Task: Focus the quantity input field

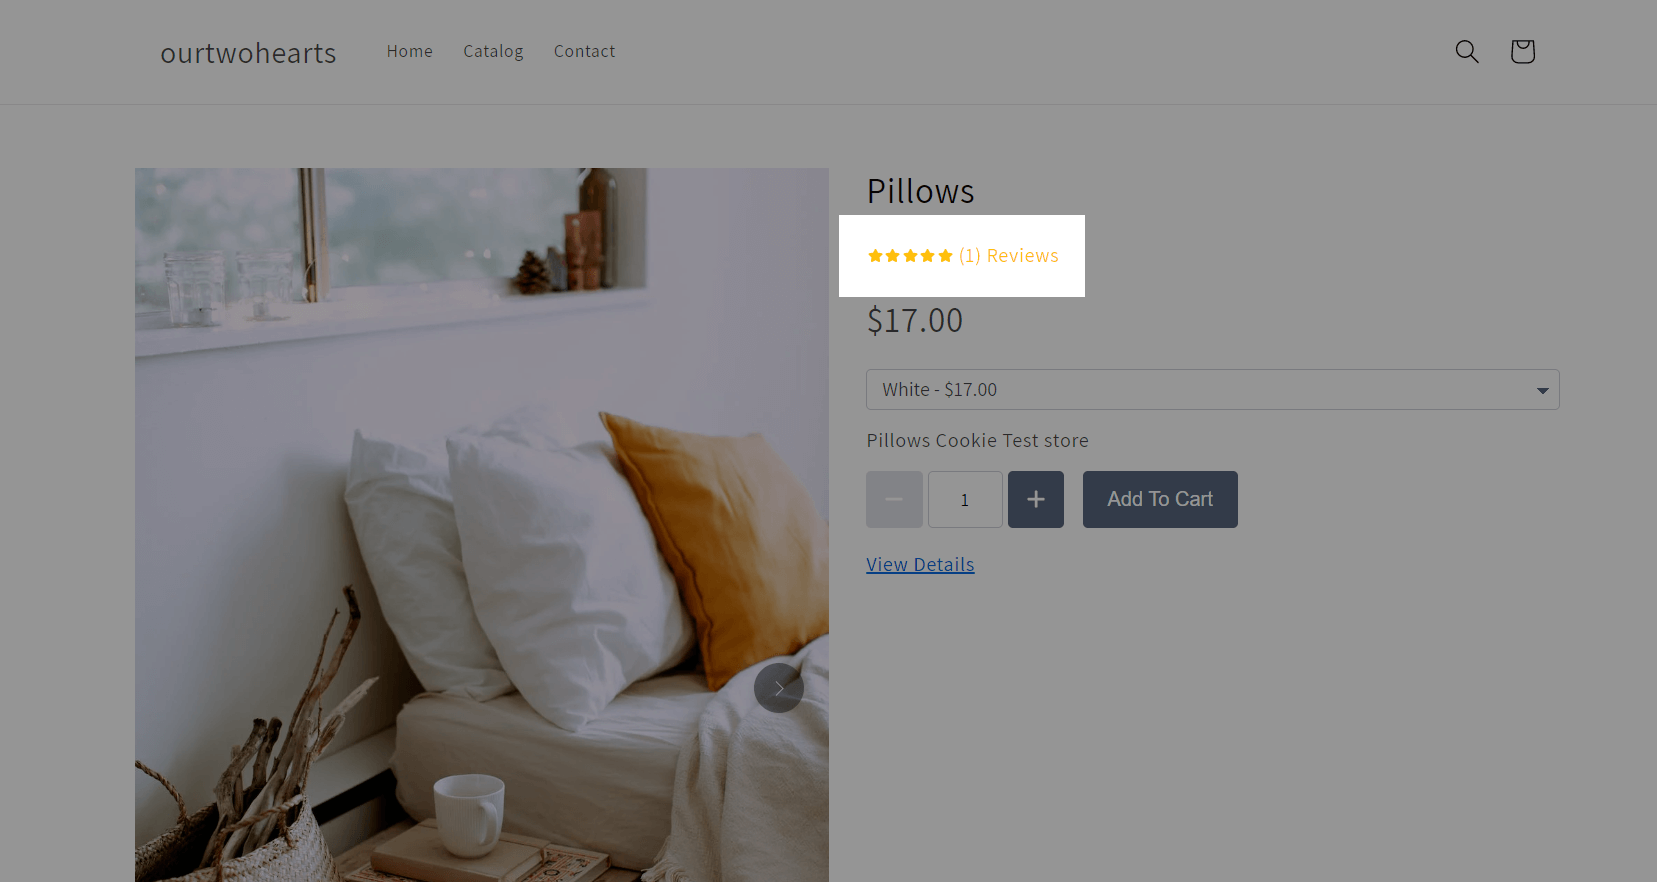Action: [965, 499]
